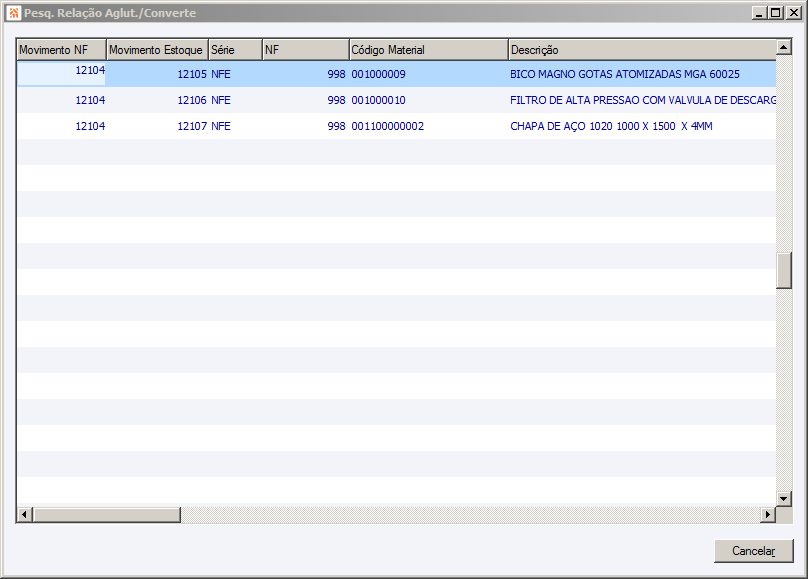Click the Código Material column header
This screenshot has height=579, width=808.
click(x=428, y=49)
